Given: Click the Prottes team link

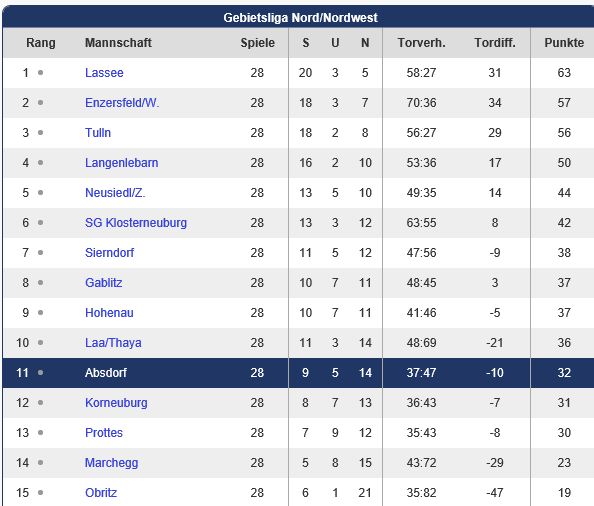Looking at the screenshot, I should pos(104,433).
